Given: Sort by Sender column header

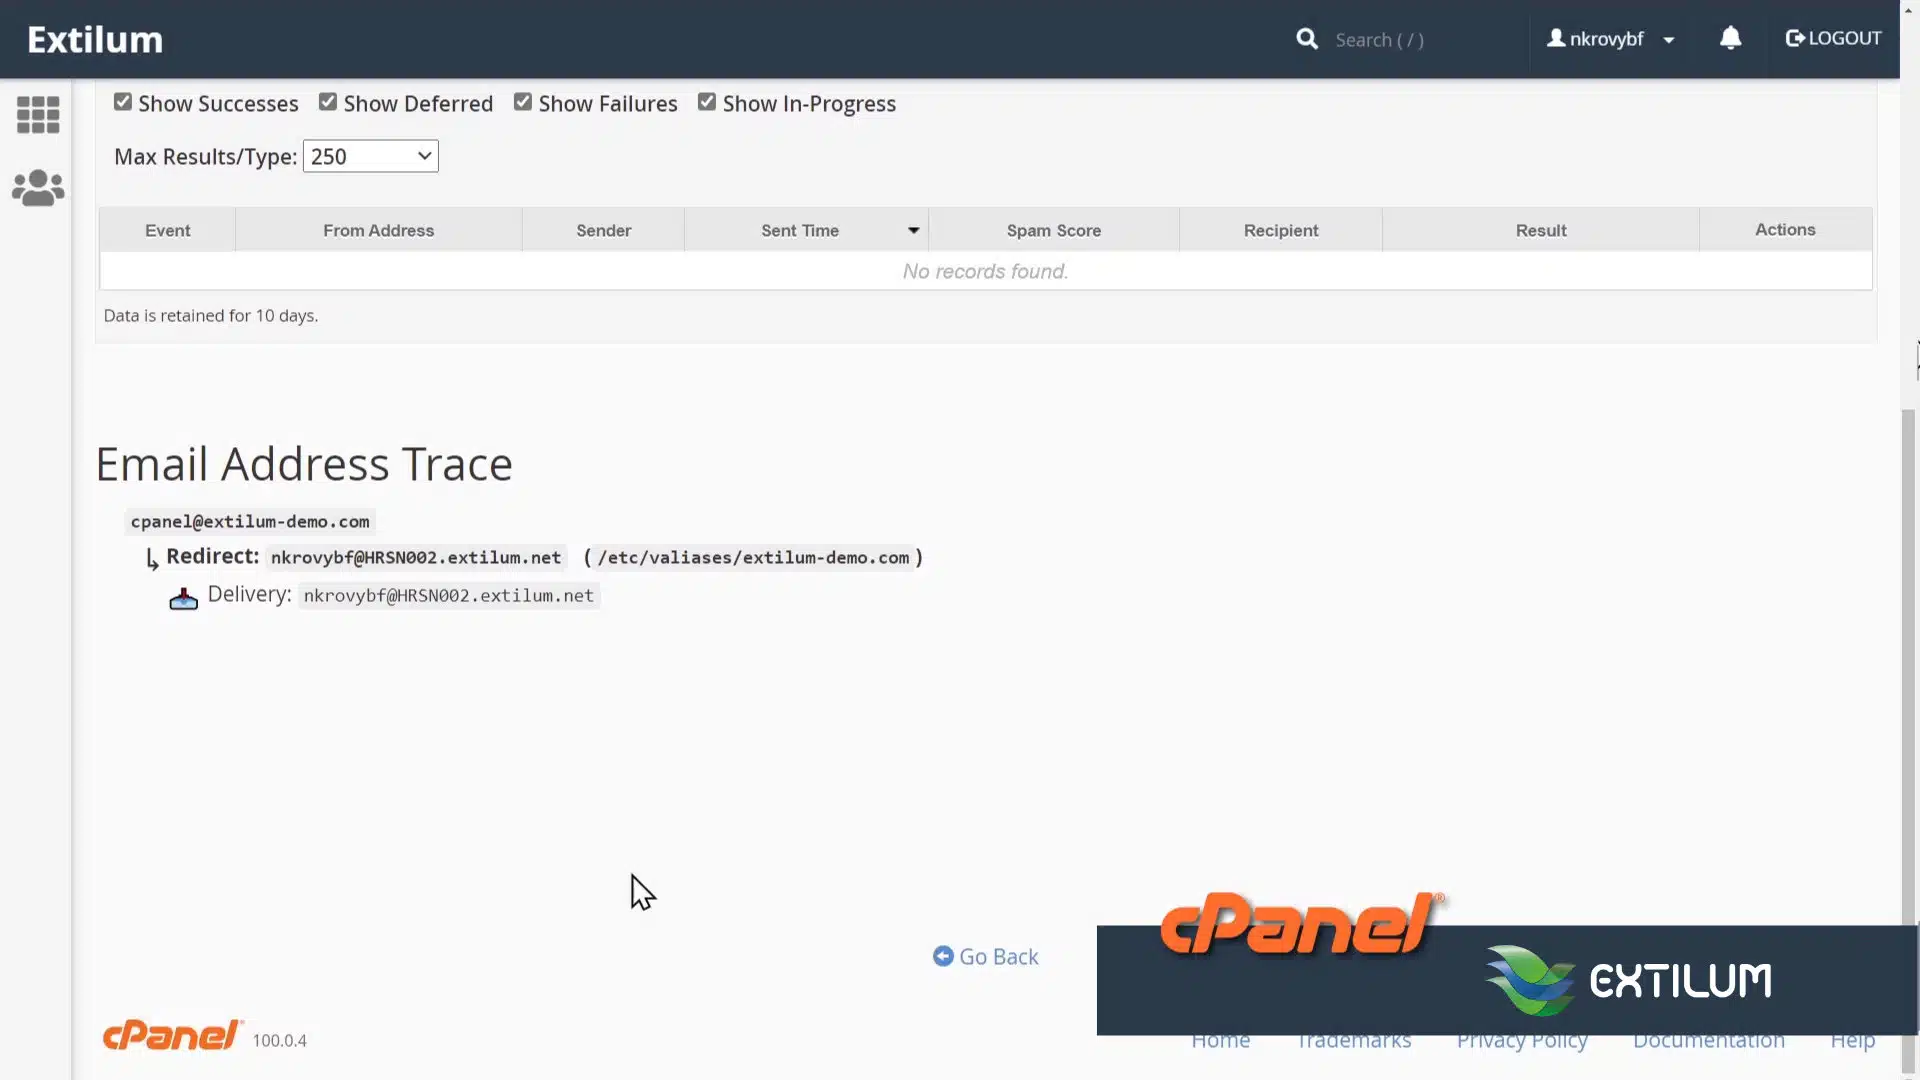Looking at the screenshot, I should pos(604,230).
